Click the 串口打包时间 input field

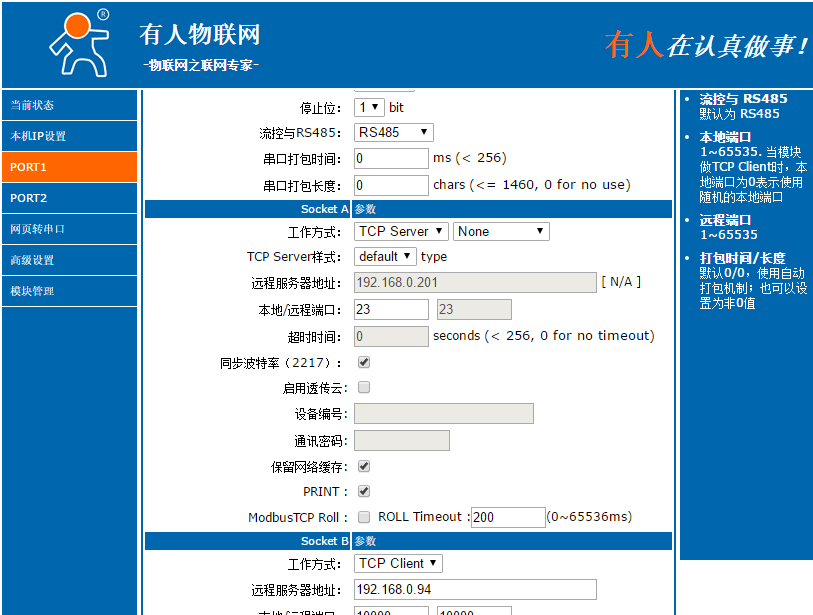click(x=390, y=157)
